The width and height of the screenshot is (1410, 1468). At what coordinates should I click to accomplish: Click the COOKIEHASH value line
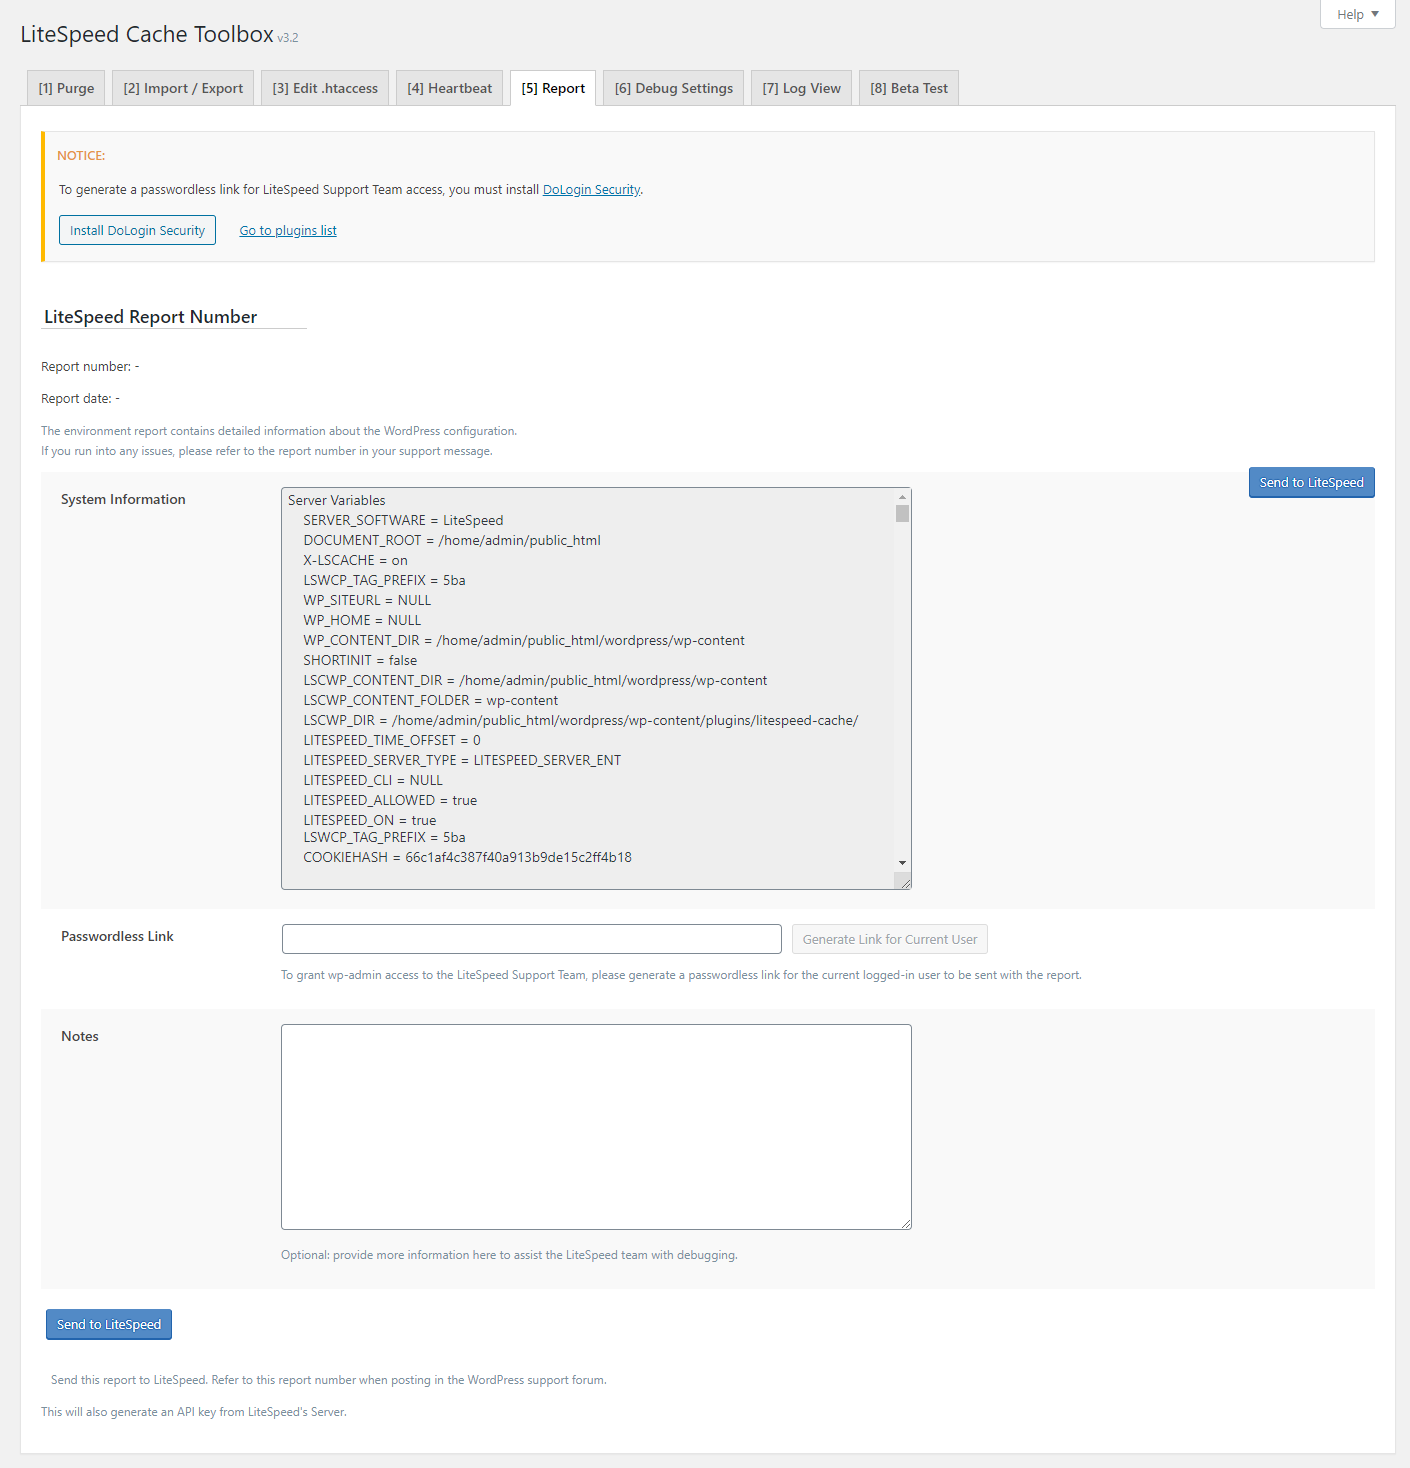(x=467, y=857)
